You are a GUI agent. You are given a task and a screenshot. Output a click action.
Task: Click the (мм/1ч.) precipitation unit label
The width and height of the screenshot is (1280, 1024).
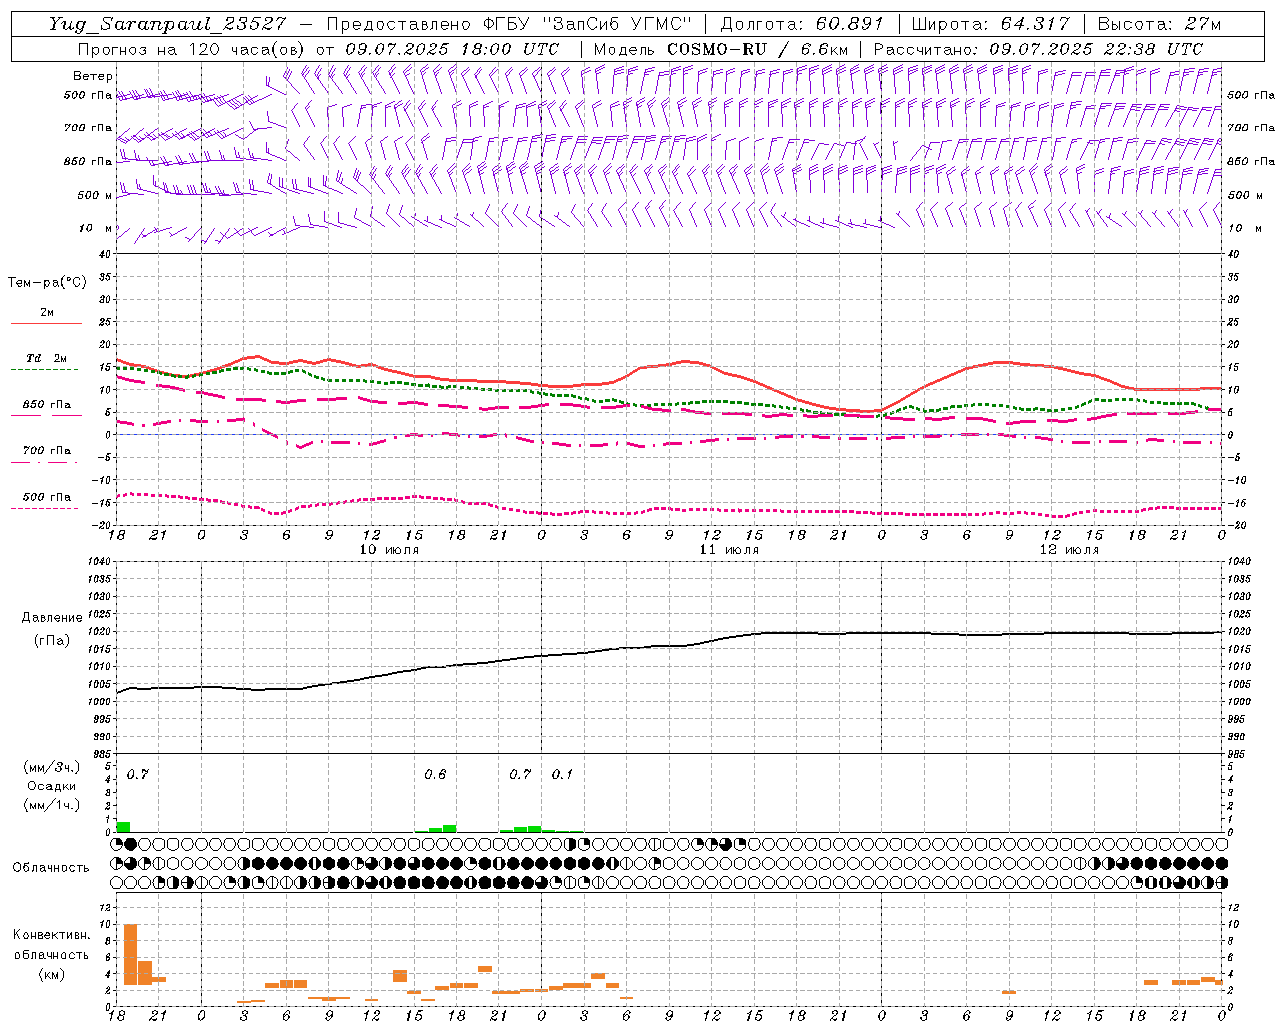pos(52,805)
